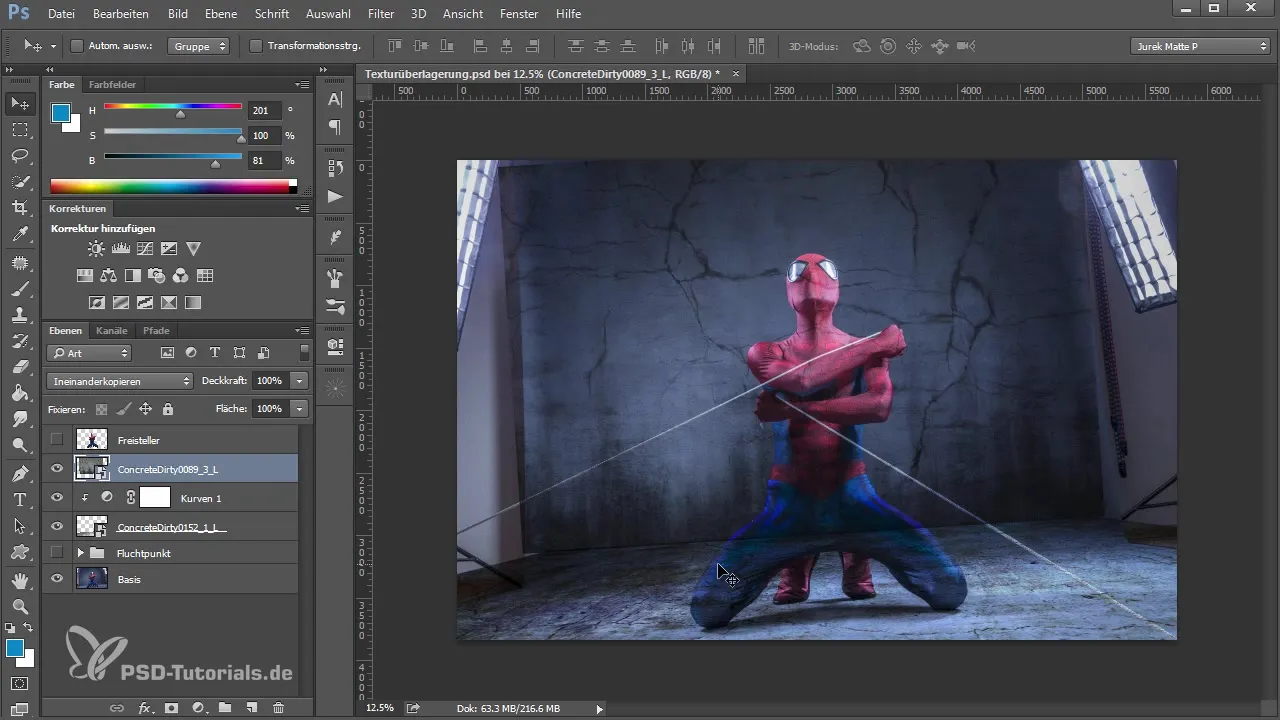Viewport: 1280px width, 720px height.
Task: Select the Zoom tool
Action: pyautogui.click(x=20, y=606)
